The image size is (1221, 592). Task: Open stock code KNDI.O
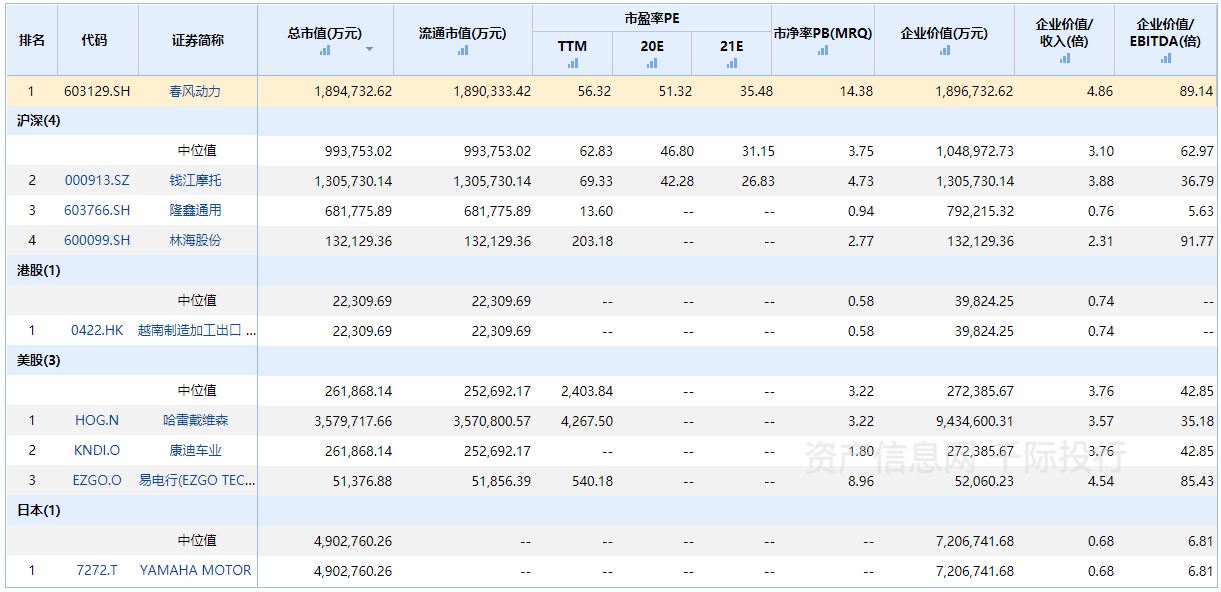point(97,451)
